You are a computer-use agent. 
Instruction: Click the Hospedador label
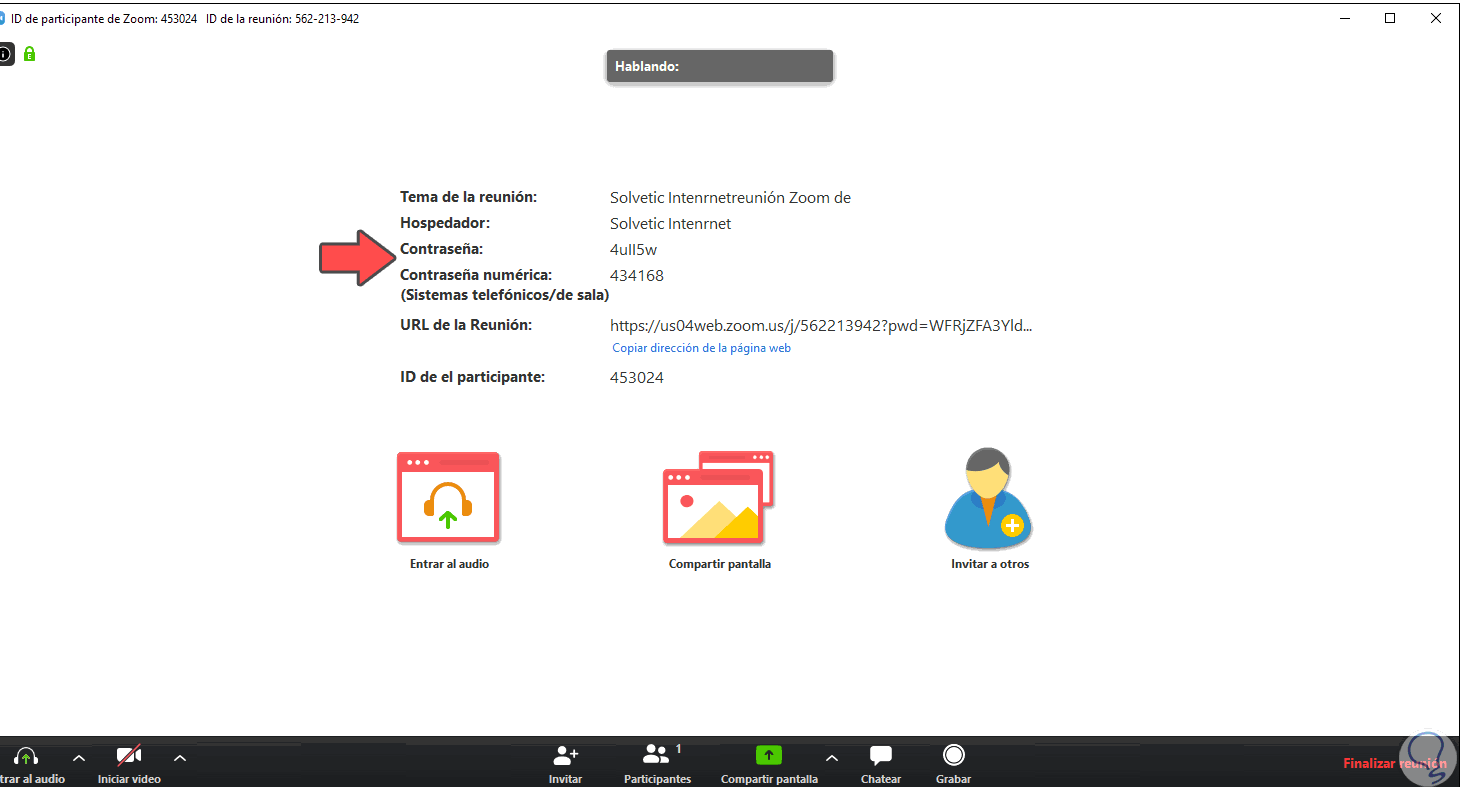click(x=445, y=223)
